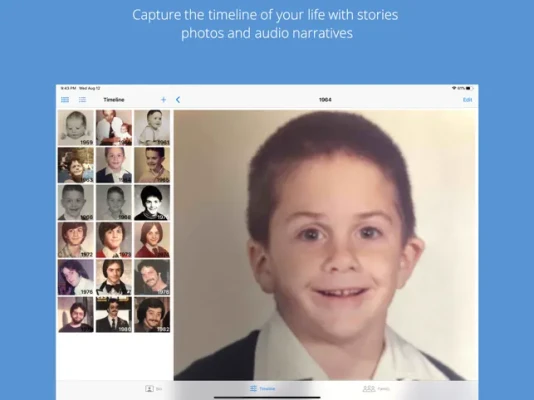Select the 1965 smiling boy thumbnail
Screen dimensions: 534x400
point(152,165)
